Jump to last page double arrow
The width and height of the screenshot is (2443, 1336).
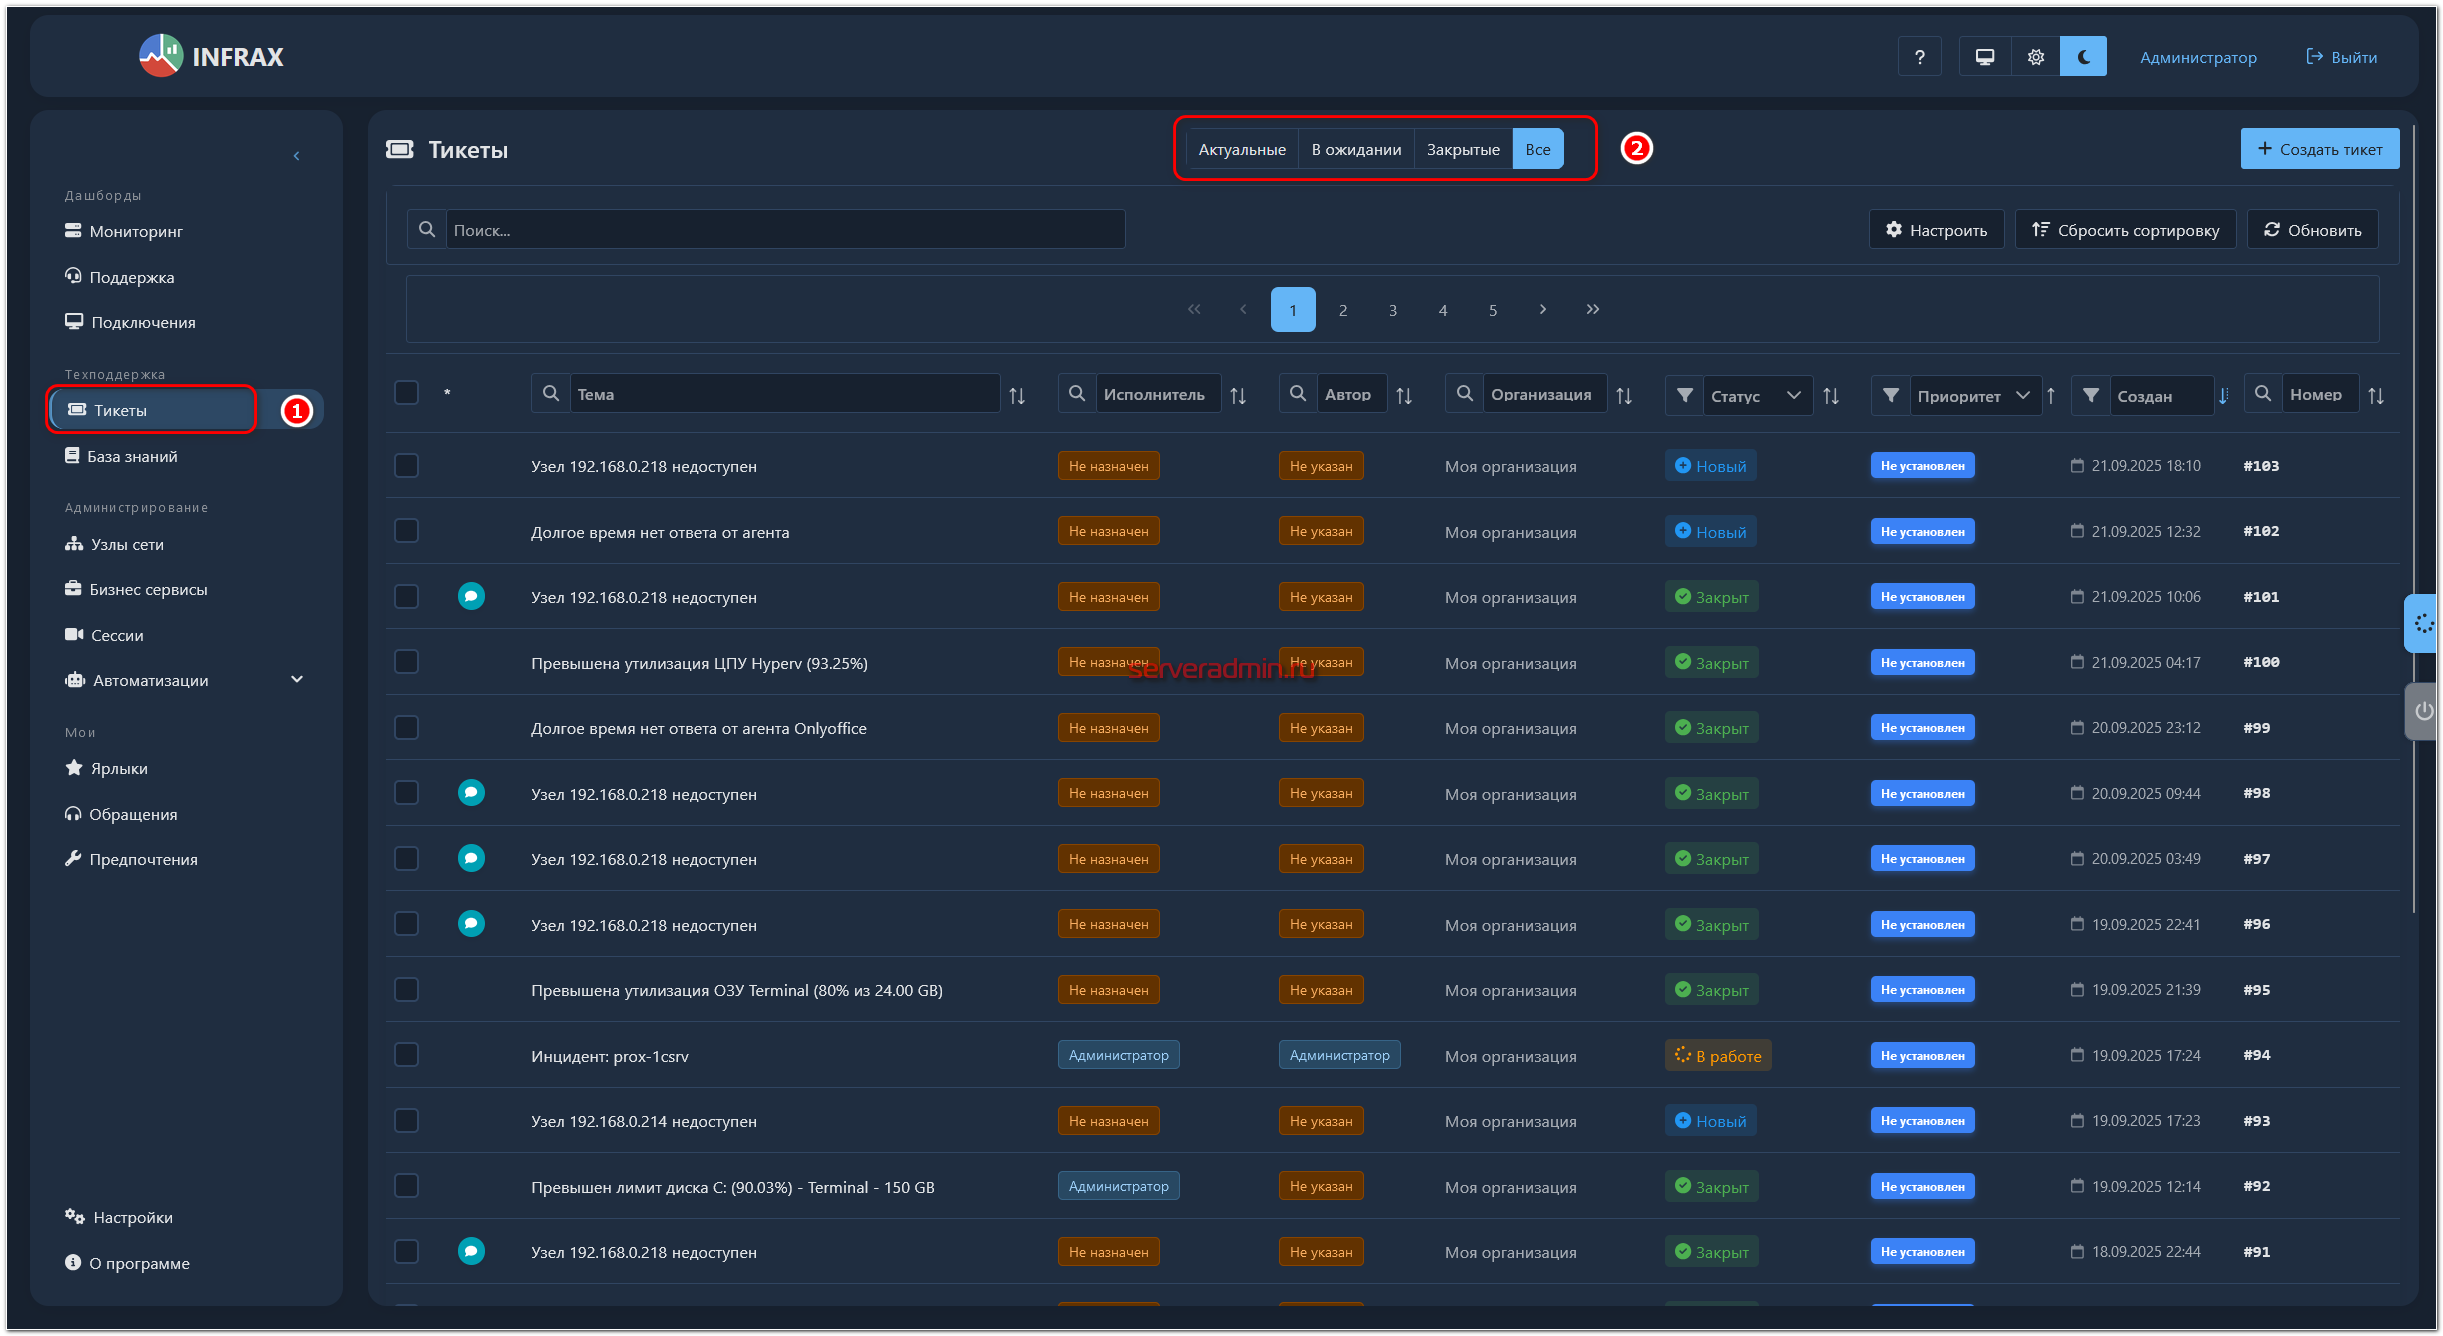(1593, 309)
